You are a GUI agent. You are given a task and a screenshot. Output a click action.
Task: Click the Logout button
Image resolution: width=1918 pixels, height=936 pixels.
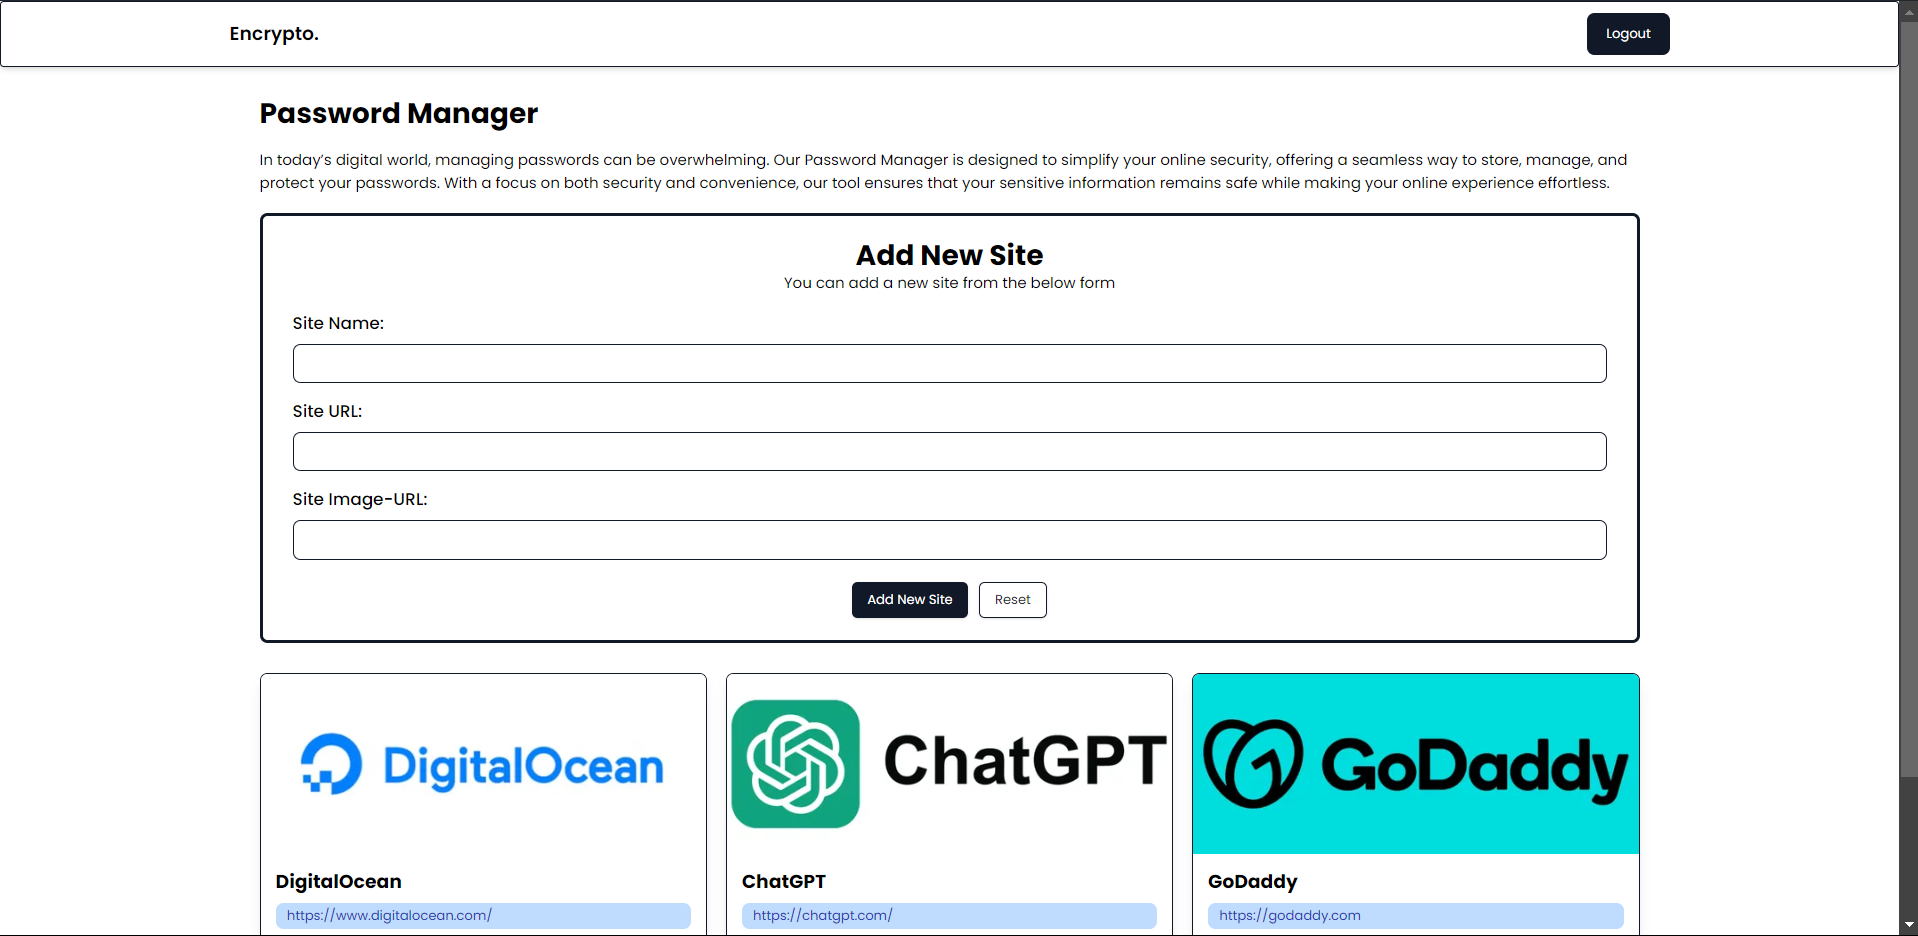pos(1627,34)
